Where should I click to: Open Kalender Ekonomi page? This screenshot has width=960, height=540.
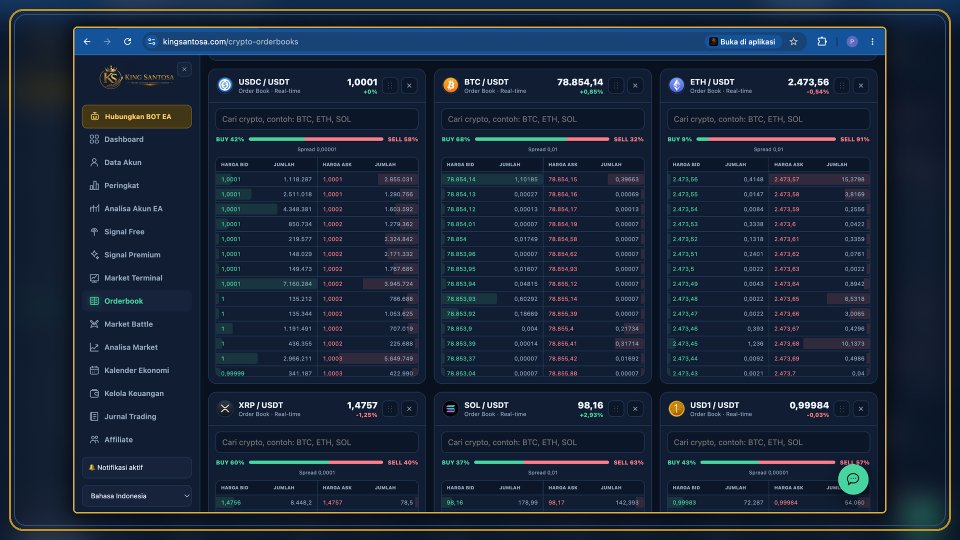pos(137,370)
